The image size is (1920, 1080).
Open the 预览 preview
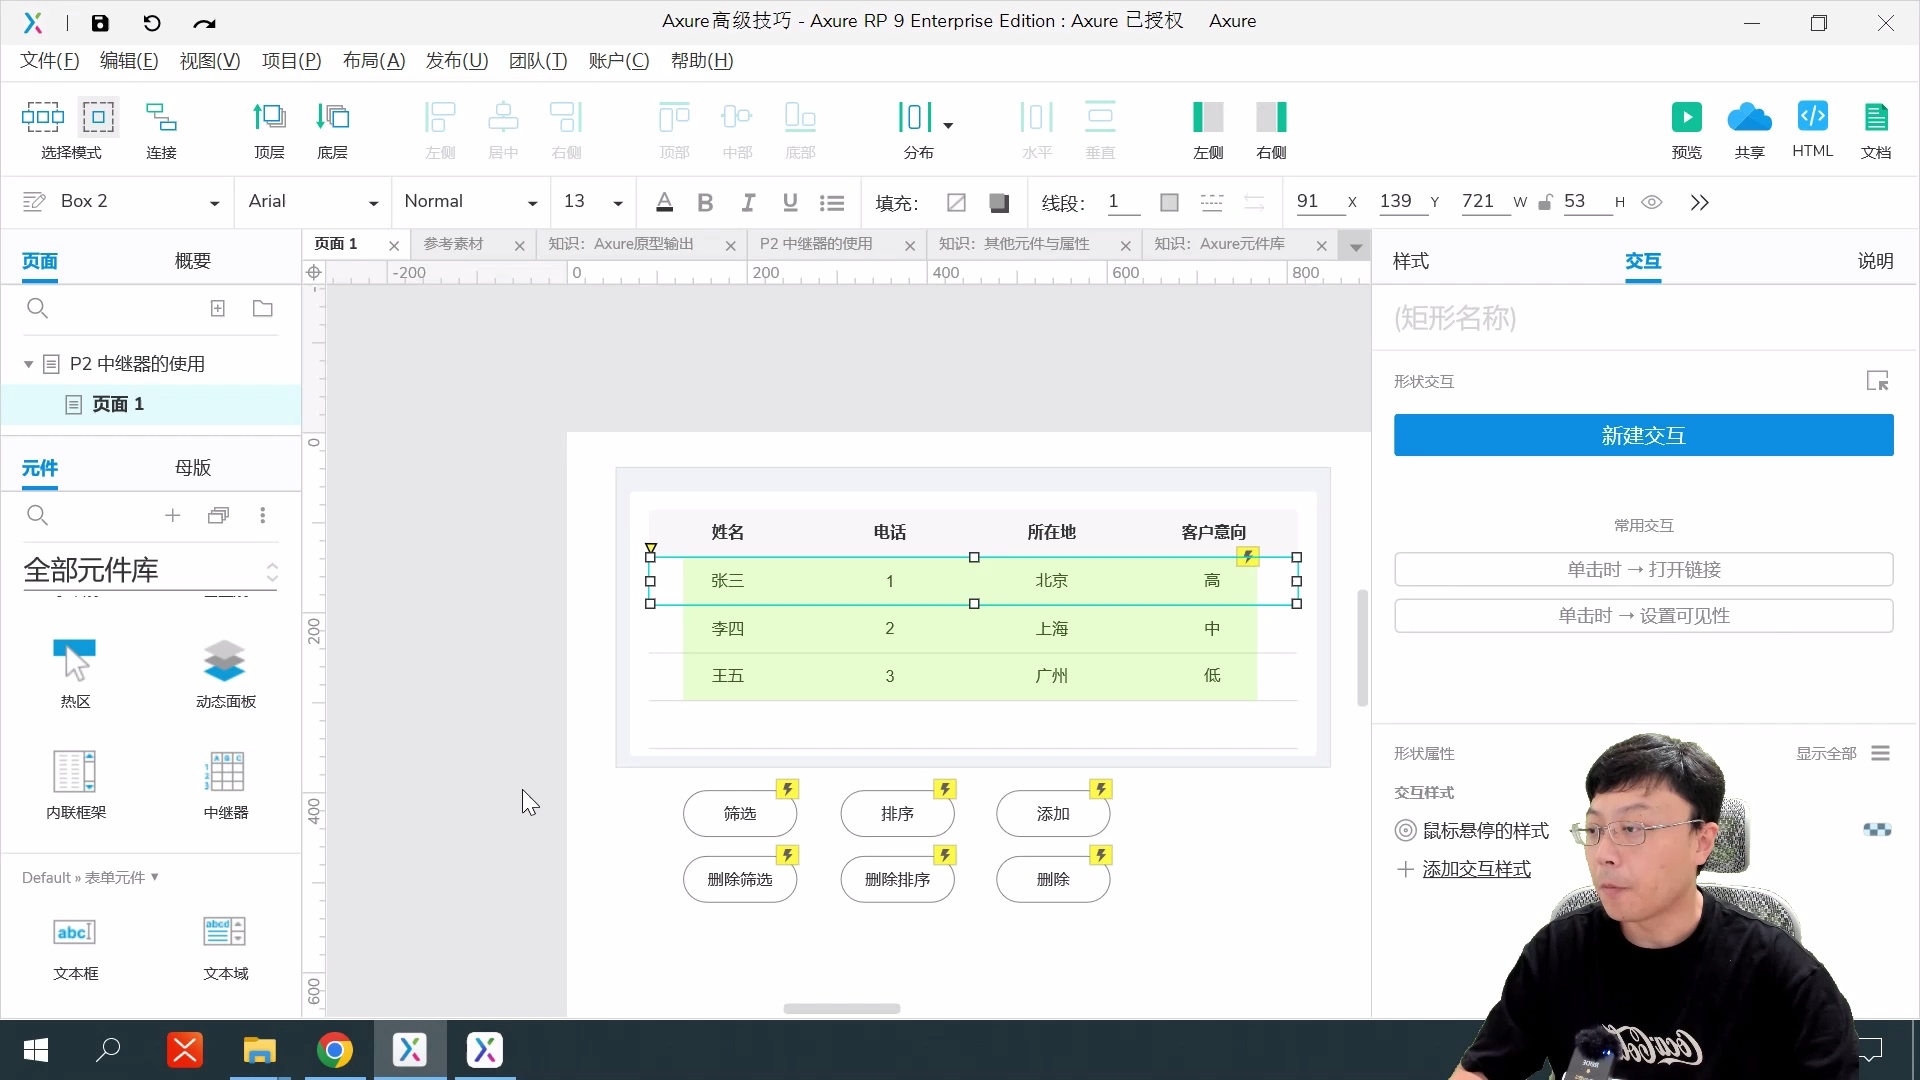point(1687,128)
